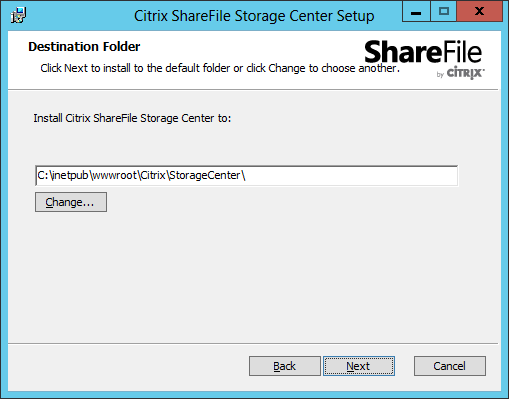Image resolution: width=509 pixels, height=399 pixels.
Task: Click 'inetpub' inside the install path
Action: coord(70,175)
